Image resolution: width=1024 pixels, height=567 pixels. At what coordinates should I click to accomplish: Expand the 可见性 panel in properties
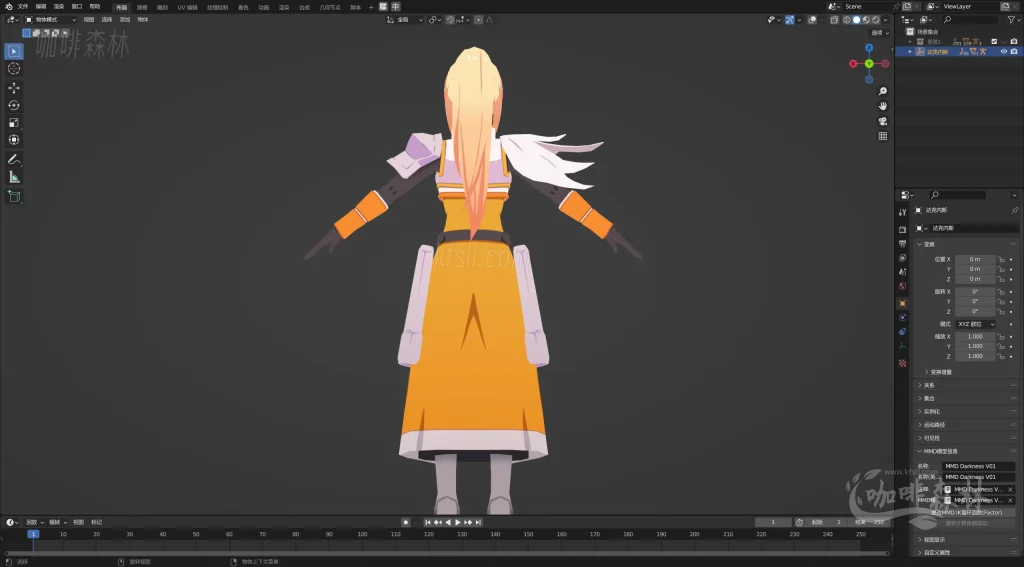pos(930,438)
